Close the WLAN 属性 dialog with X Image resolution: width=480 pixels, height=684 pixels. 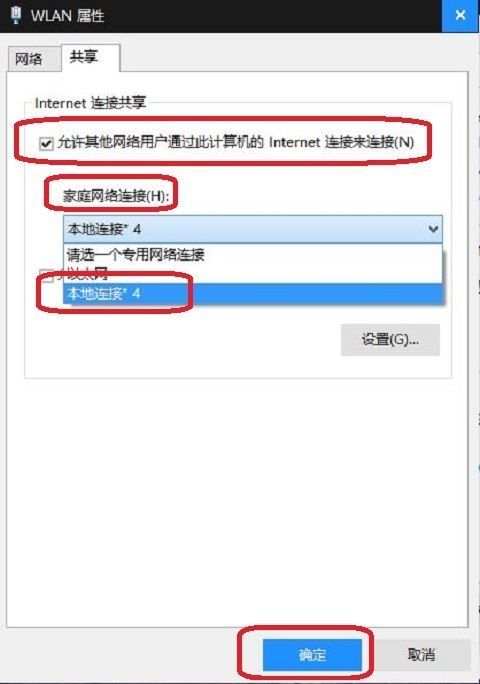pos(460,16)
